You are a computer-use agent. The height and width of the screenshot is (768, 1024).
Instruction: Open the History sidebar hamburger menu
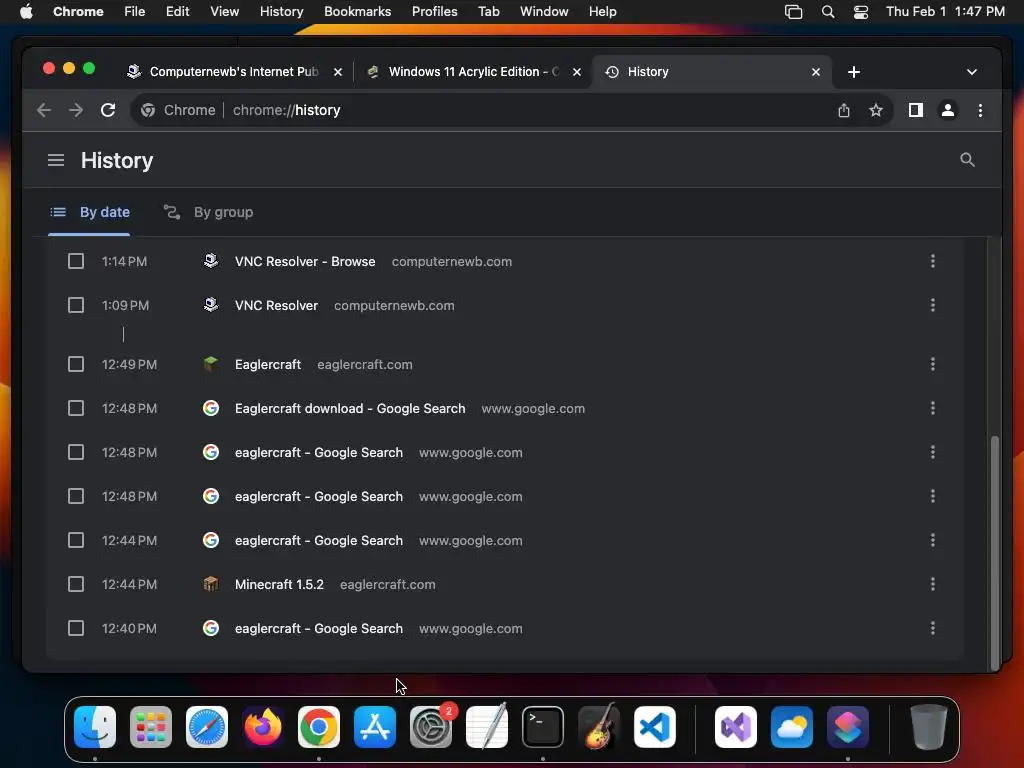click(x=56, y=160)
